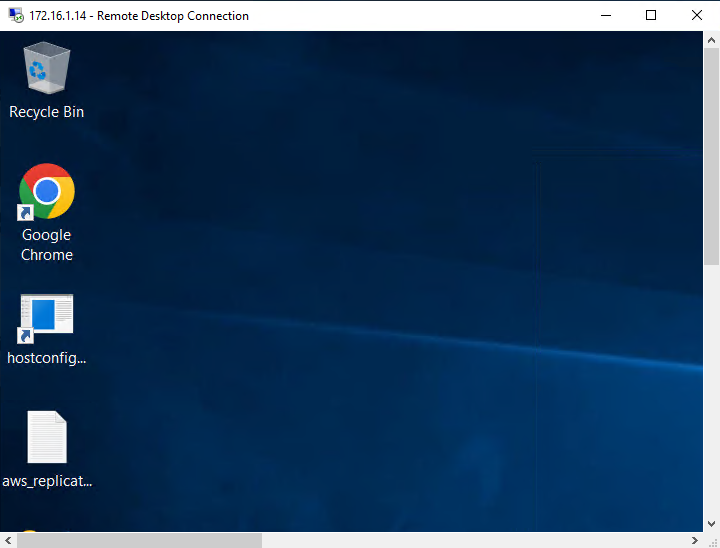Click the vertical scrollbar up arrow
This screenshot has width=720, height=548.
click(711, 40)
